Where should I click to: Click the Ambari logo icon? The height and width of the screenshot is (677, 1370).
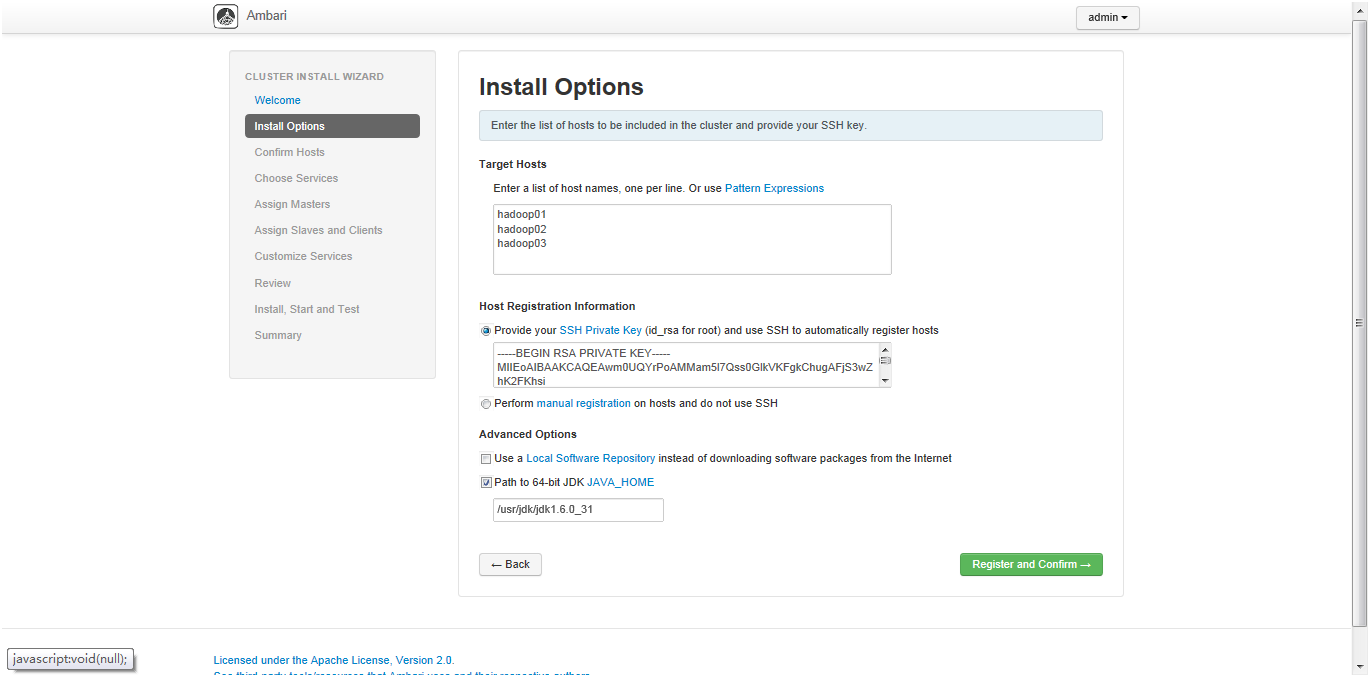coord(226,17)
